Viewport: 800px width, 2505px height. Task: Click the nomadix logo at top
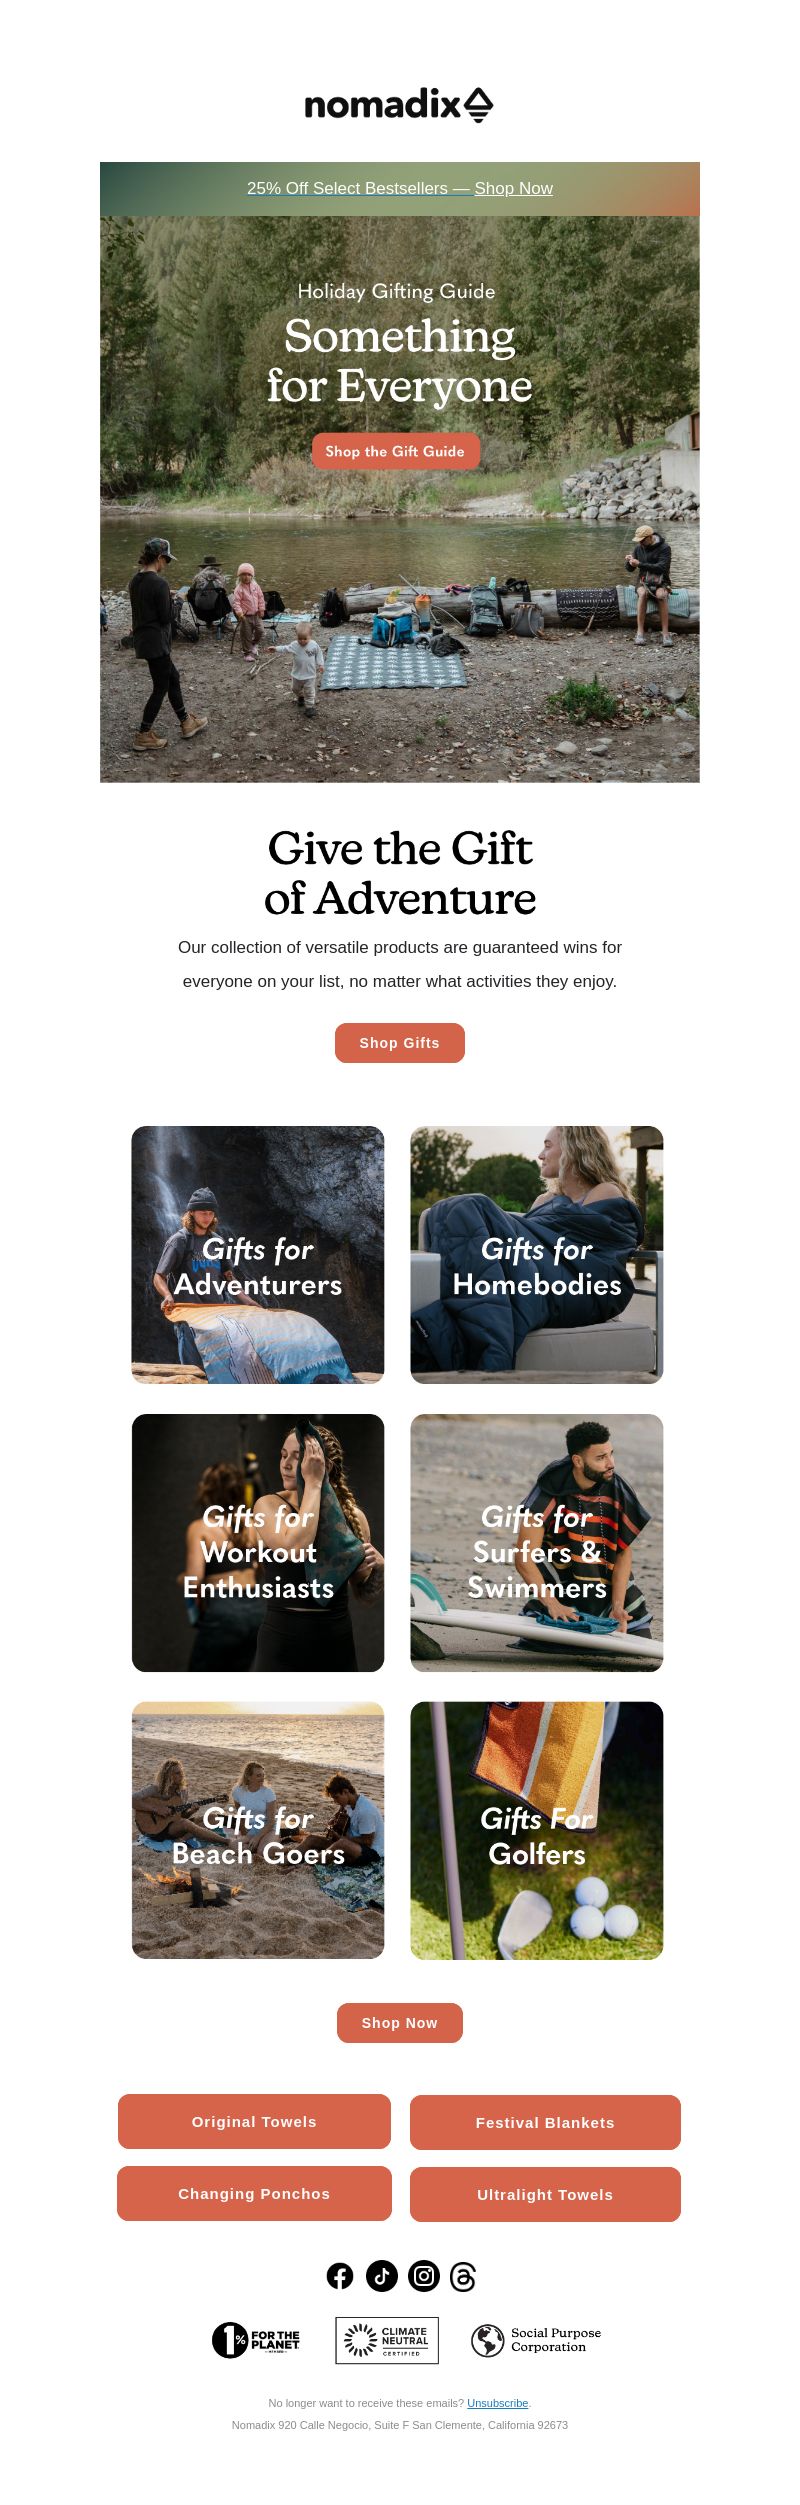click(399, 104)
